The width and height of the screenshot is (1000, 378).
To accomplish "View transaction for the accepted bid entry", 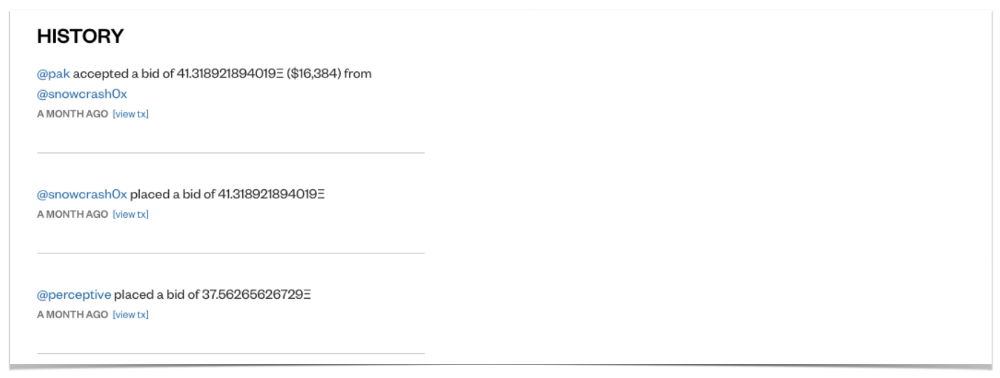I will [x=131, y=114].
